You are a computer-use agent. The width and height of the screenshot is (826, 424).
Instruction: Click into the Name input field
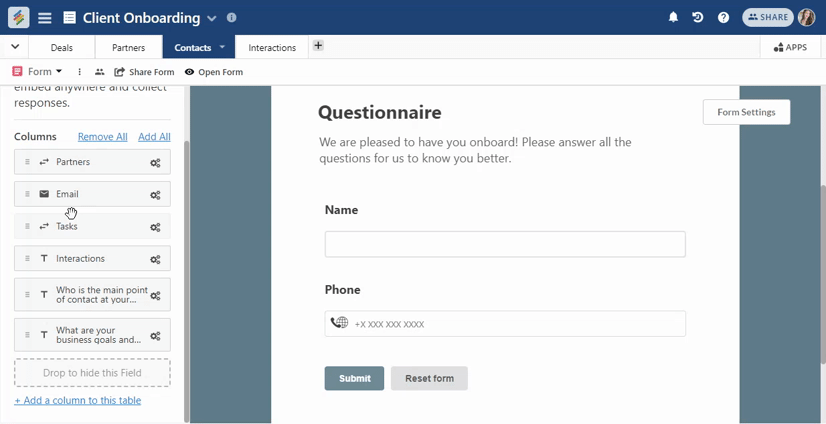tap(505, 244)
